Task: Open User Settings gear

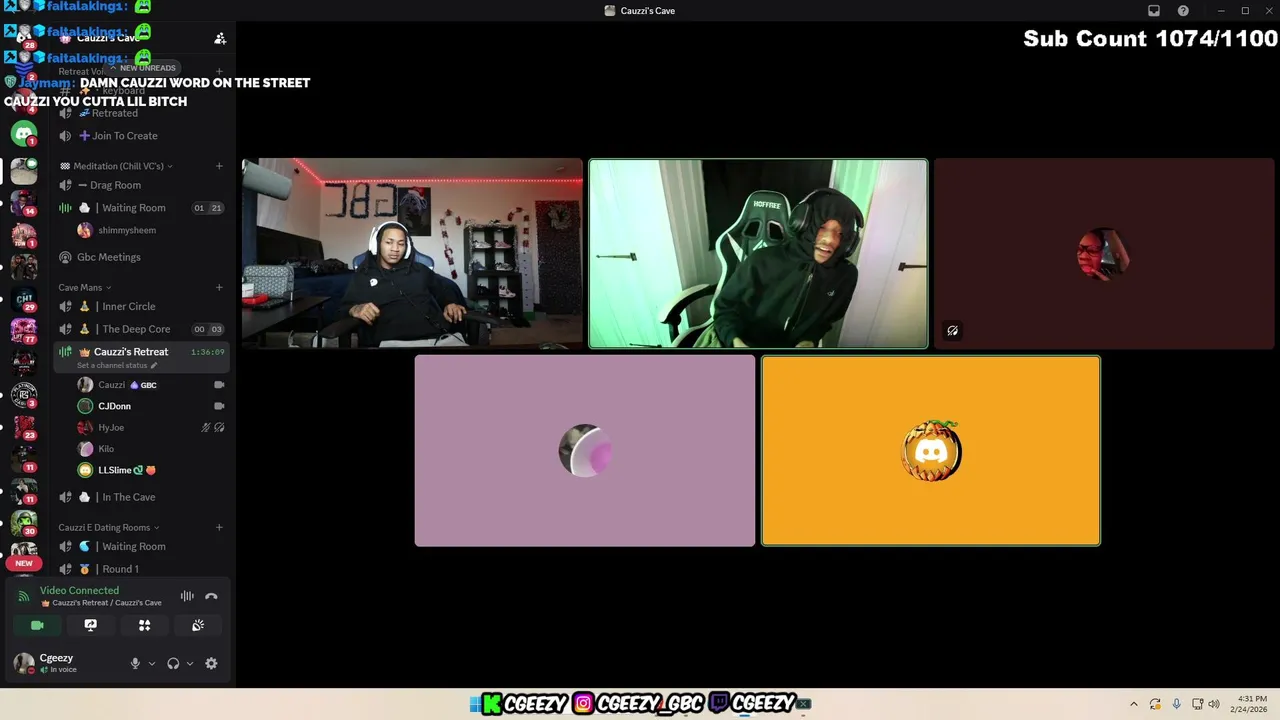Action: pos(211,663)
